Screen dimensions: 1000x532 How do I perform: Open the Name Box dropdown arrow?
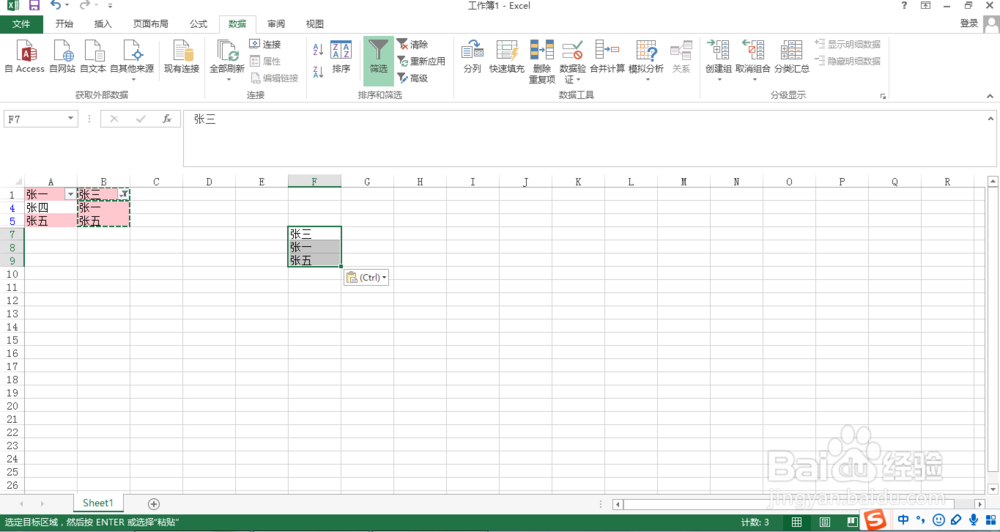tap(70, 119)
